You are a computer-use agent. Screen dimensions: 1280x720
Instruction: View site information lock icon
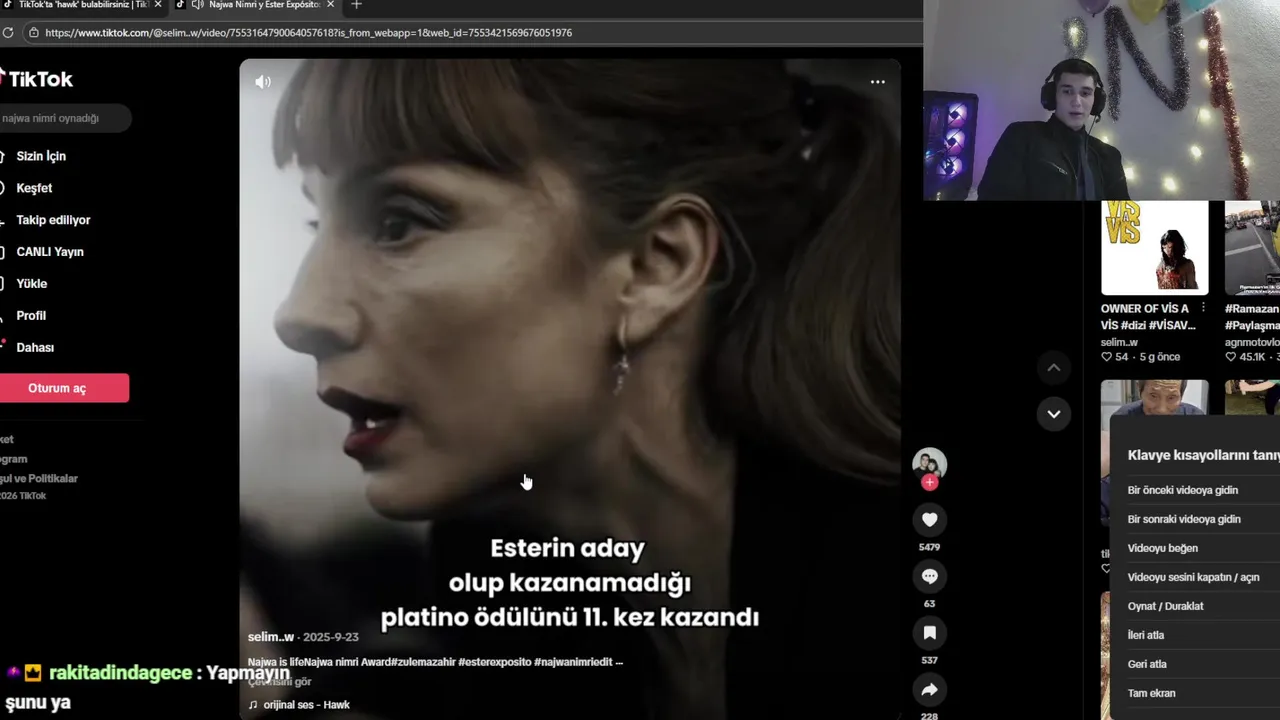click(34, 33)
